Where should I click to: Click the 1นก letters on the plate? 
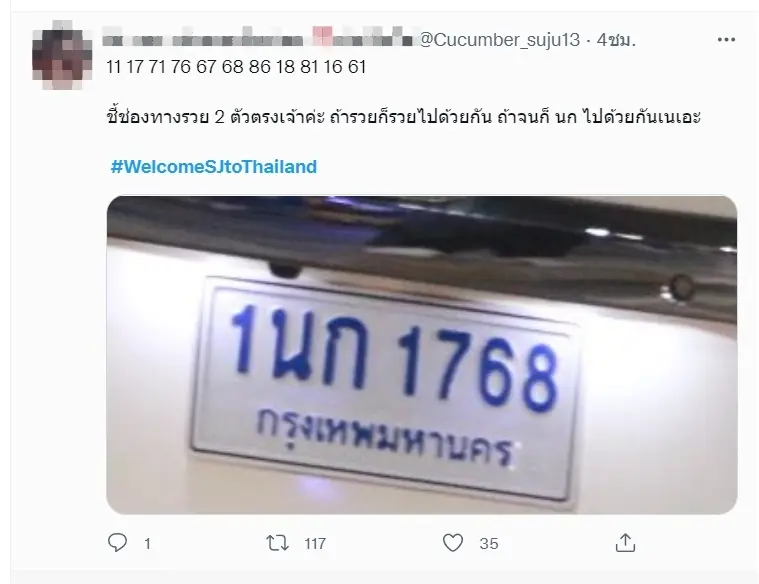click(x=299, y=345)
